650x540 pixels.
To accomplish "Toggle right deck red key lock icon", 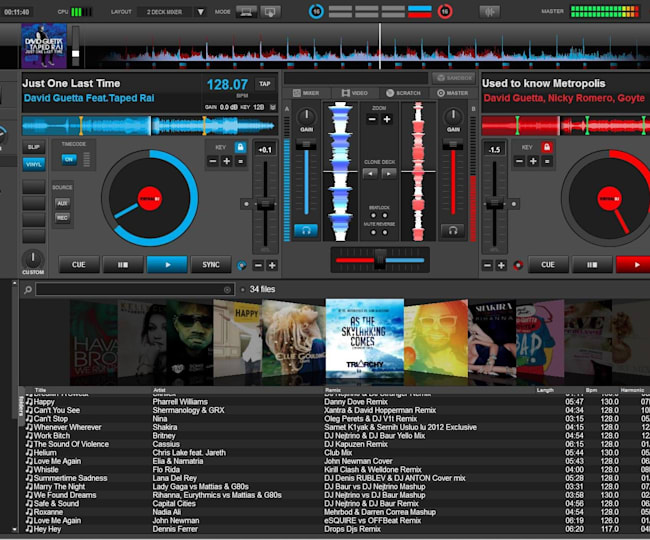I will coord(547,147).
